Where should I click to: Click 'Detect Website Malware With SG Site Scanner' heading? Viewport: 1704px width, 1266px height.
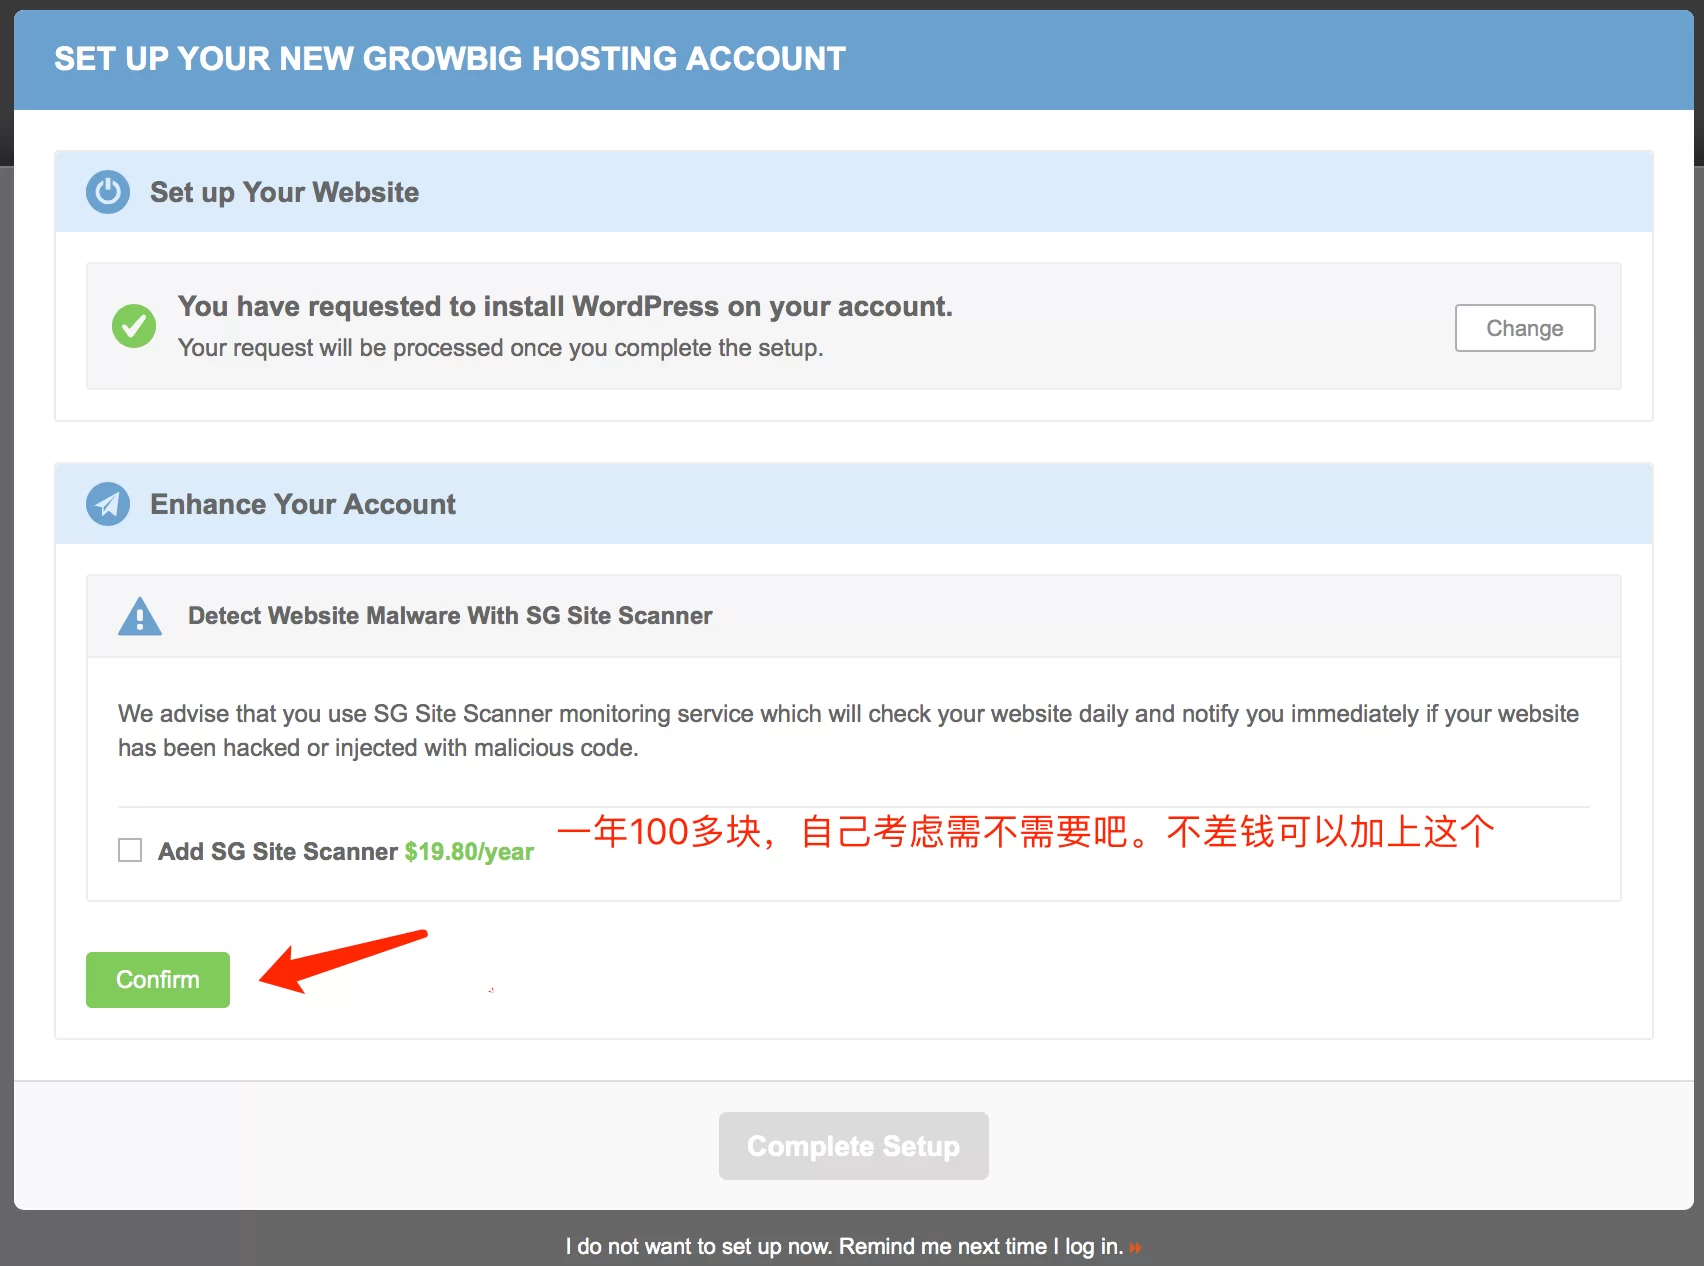450,616
